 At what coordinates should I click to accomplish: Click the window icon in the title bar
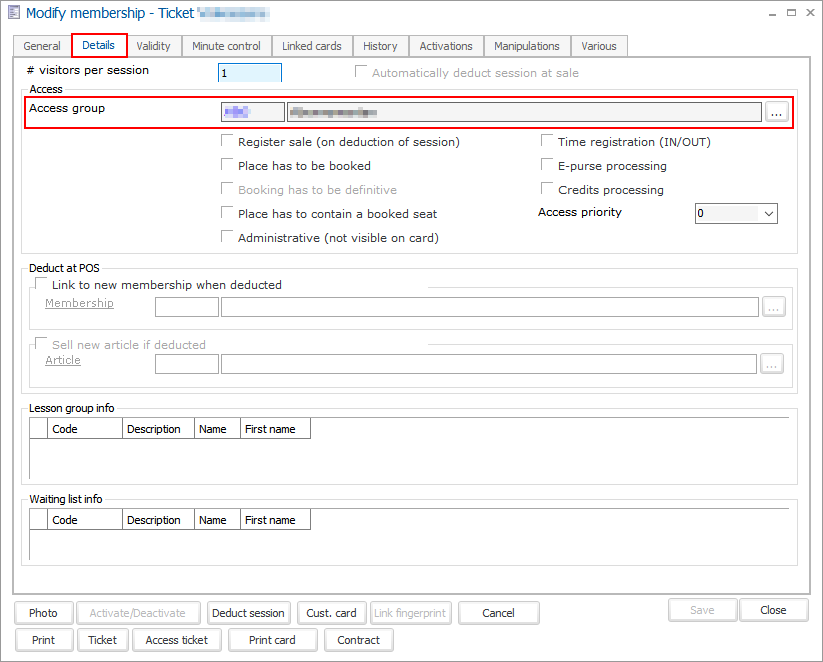point(14,13)
